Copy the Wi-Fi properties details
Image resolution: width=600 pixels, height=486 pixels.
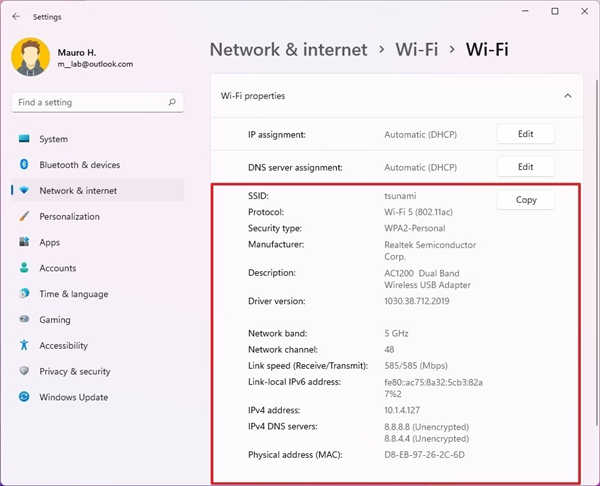526,200
